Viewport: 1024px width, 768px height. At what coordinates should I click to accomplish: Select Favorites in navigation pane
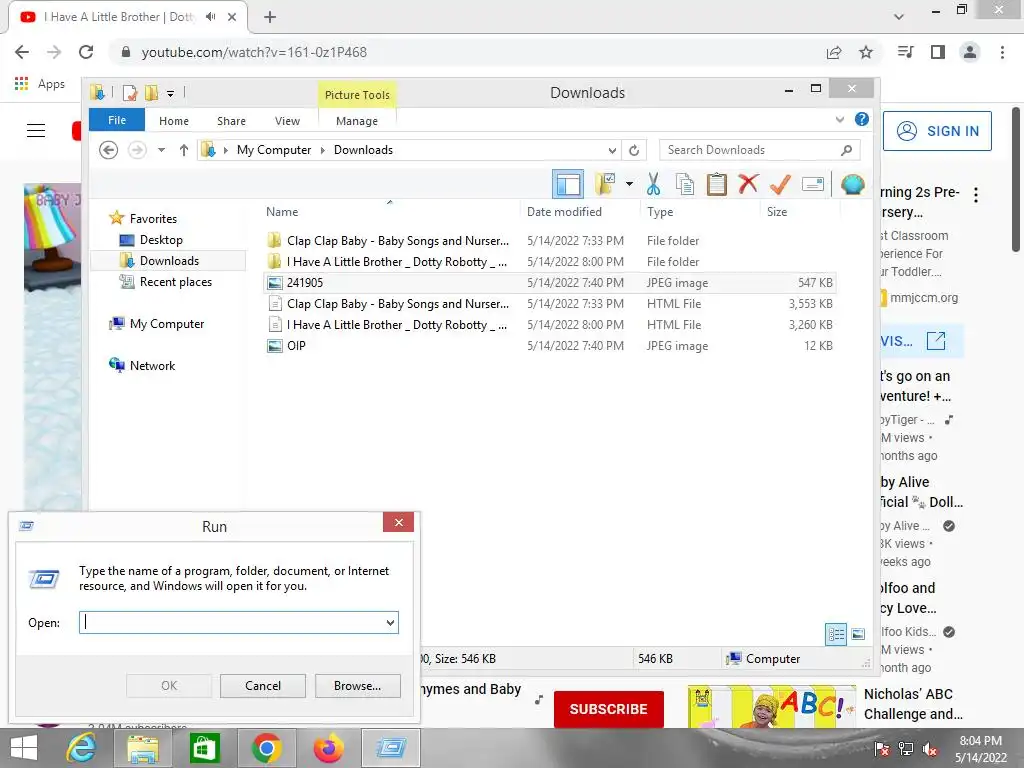[153, 219]
